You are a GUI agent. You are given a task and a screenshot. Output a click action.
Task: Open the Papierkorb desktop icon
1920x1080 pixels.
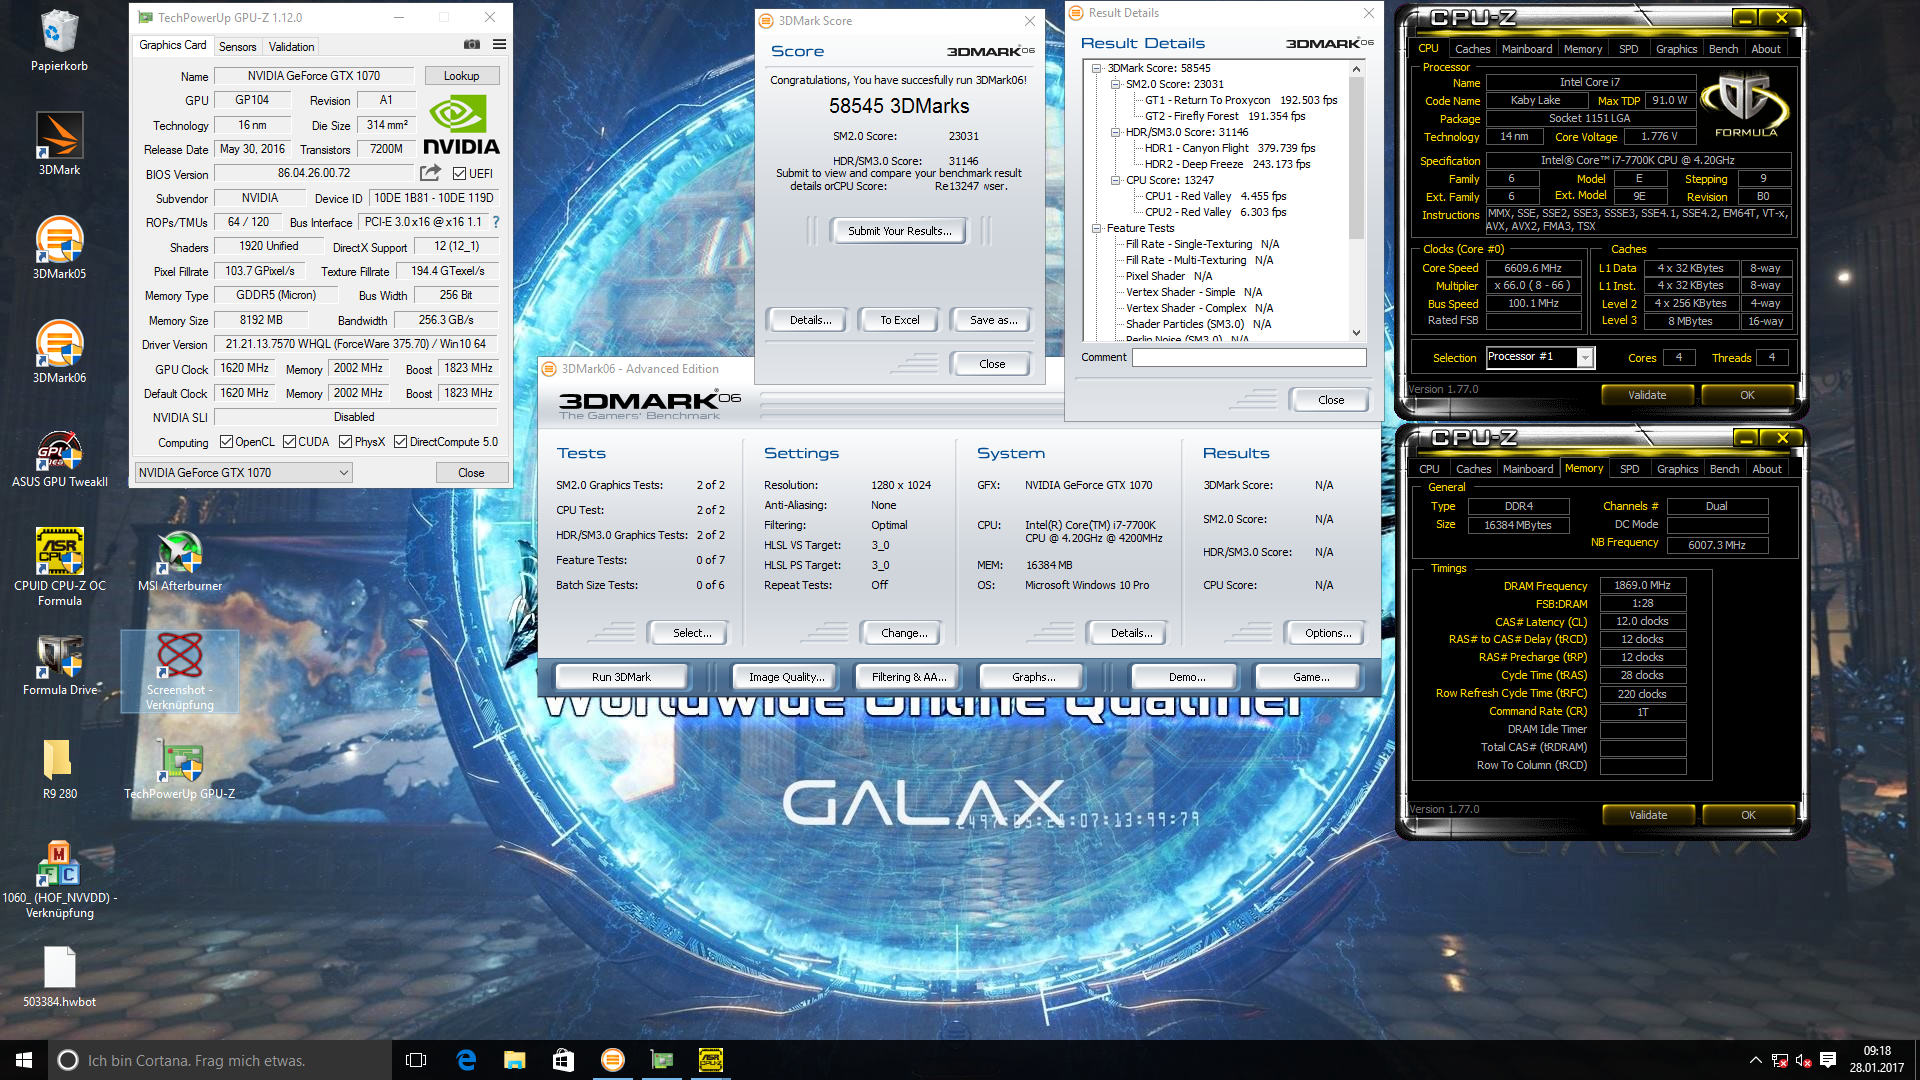pyautogui.click(x=59, y=40)
